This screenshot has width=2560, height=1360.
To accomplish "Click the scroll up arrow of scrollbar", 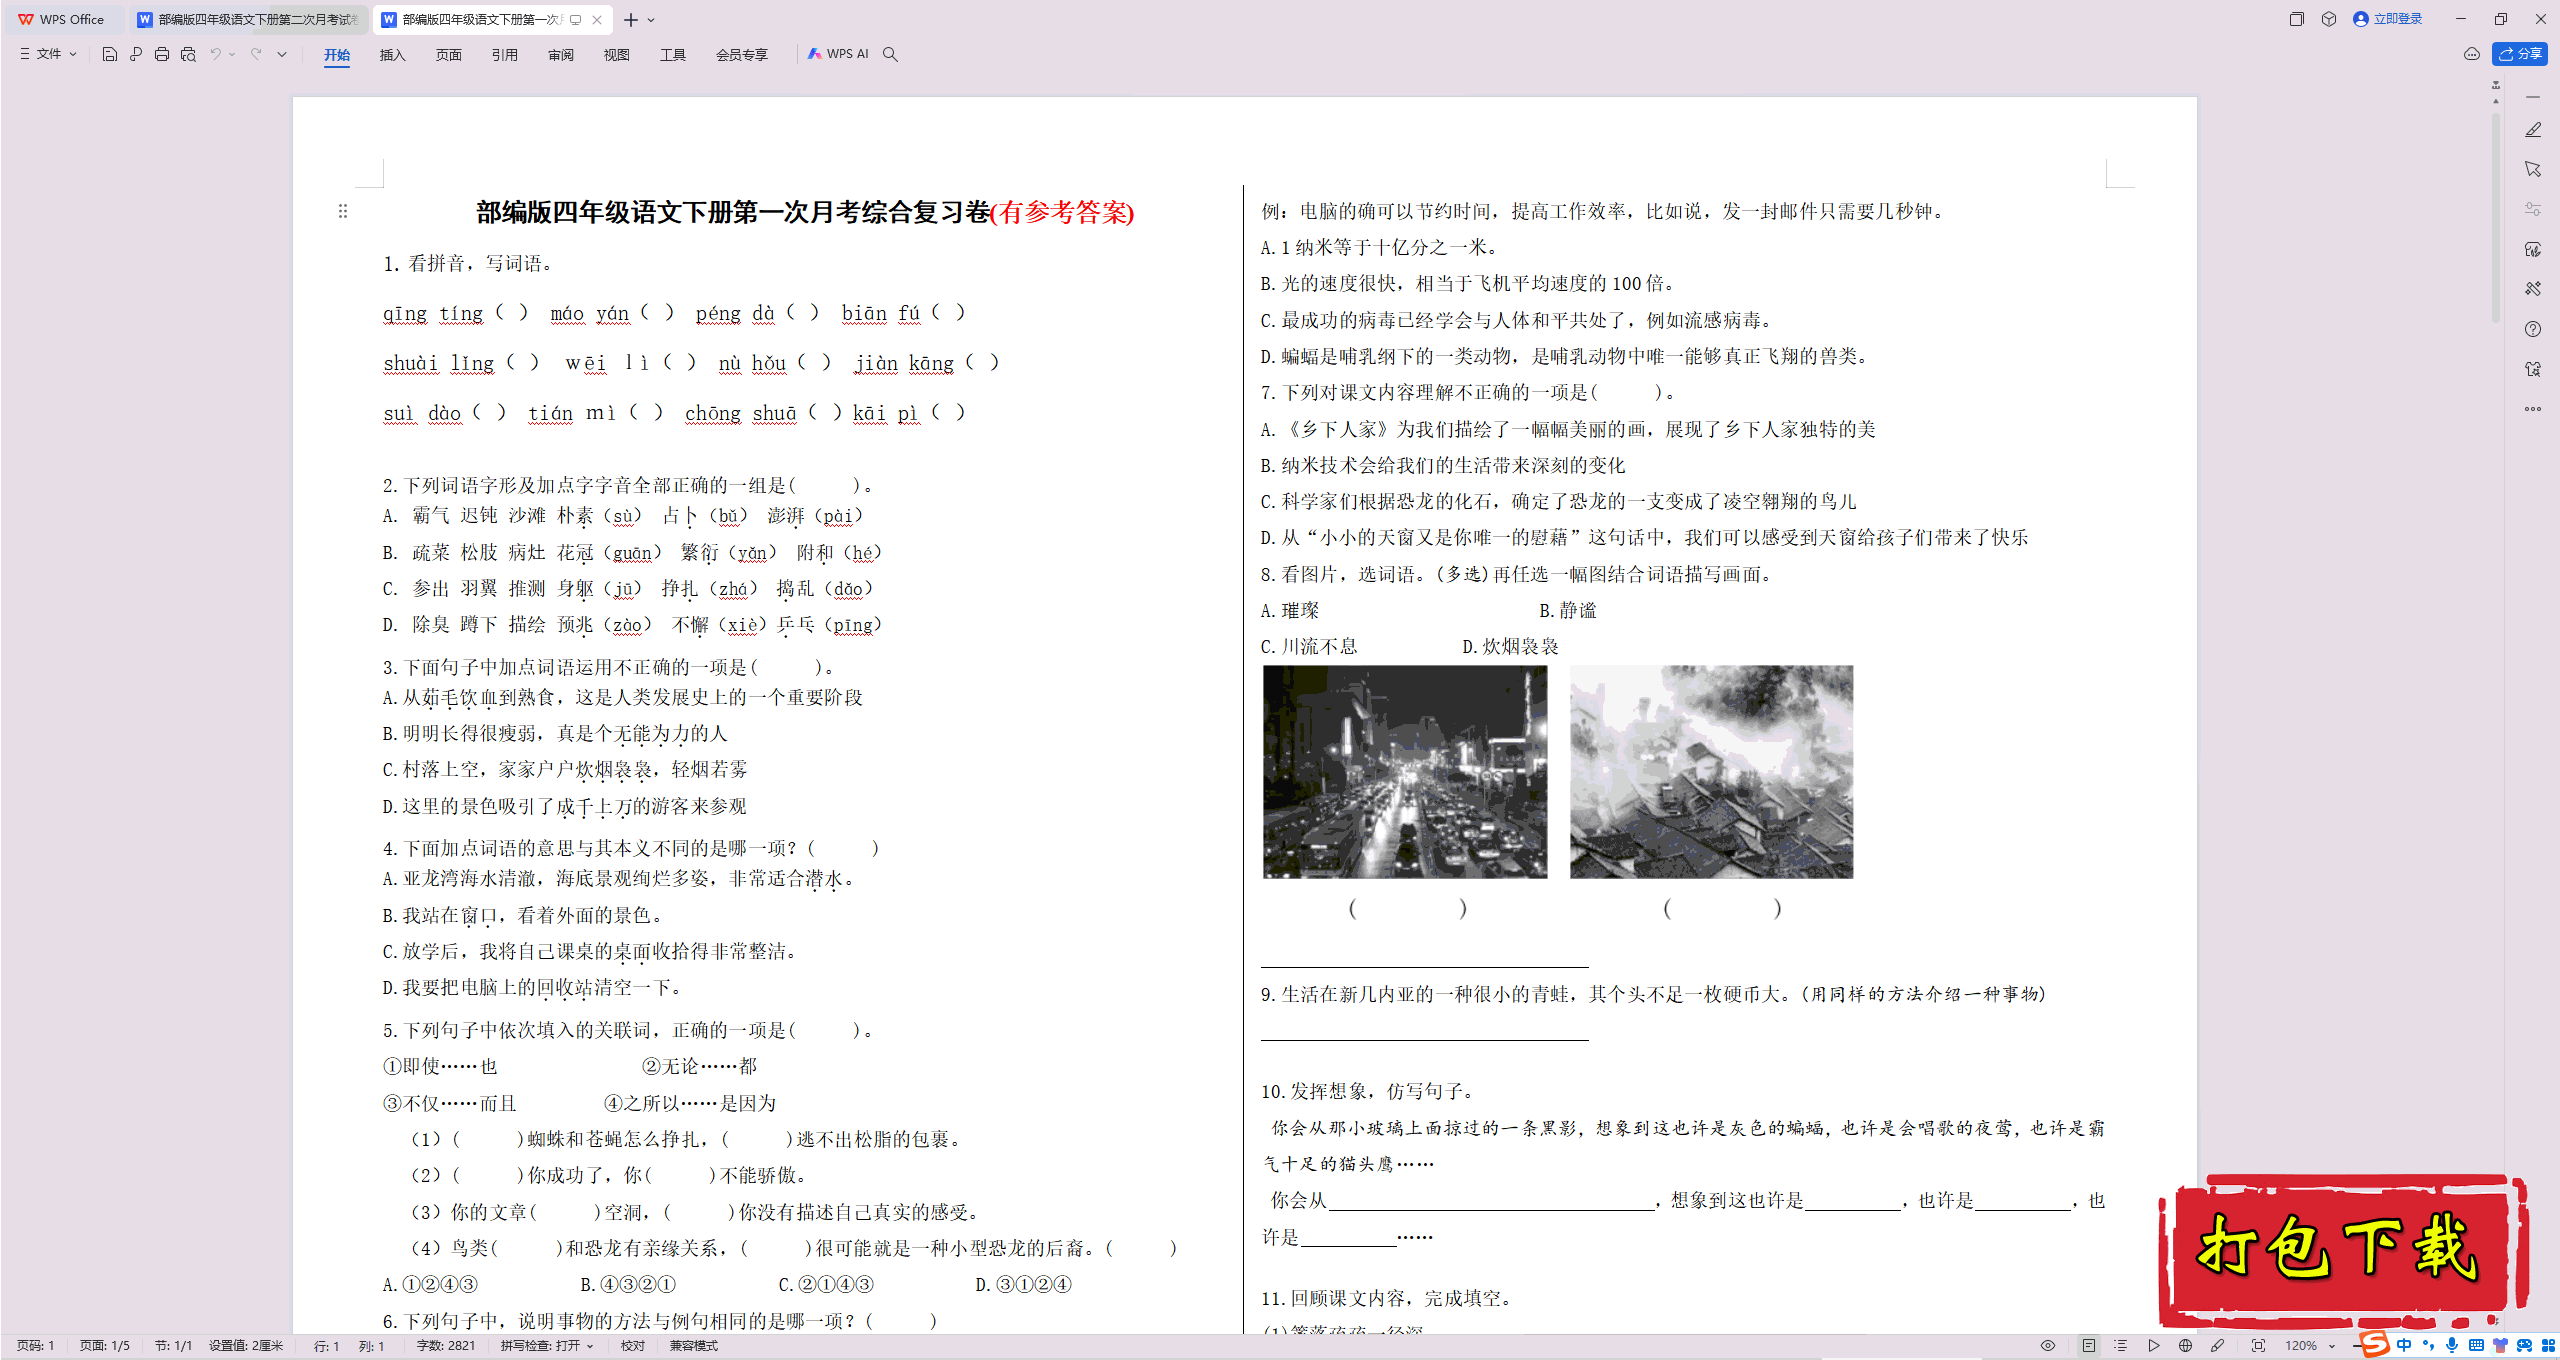I will (2496, 101).
